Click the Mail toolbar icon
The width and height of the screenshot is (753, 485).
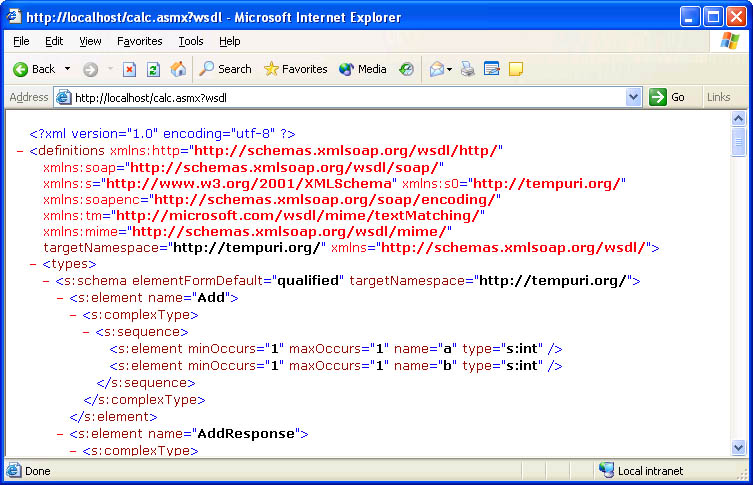[437, 70]
